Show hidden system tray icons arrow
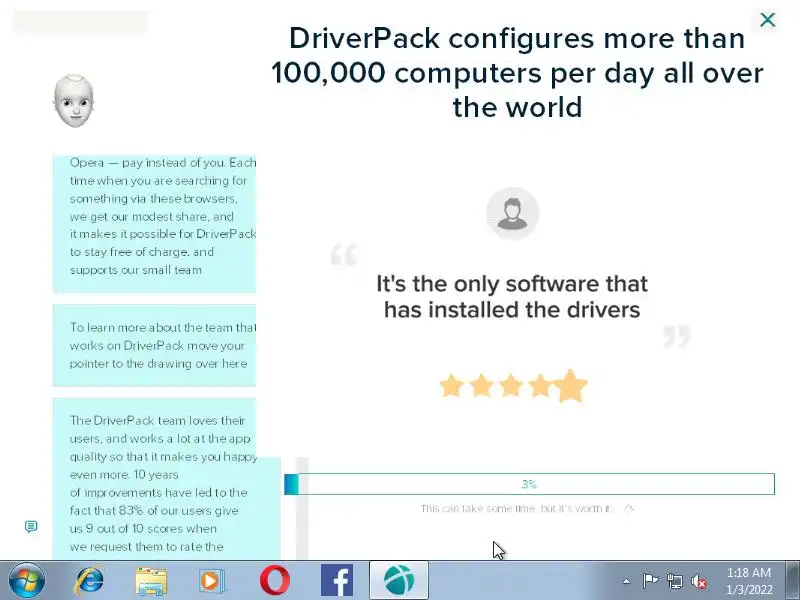Screen dimensions: 800x600 pos(626,581)
